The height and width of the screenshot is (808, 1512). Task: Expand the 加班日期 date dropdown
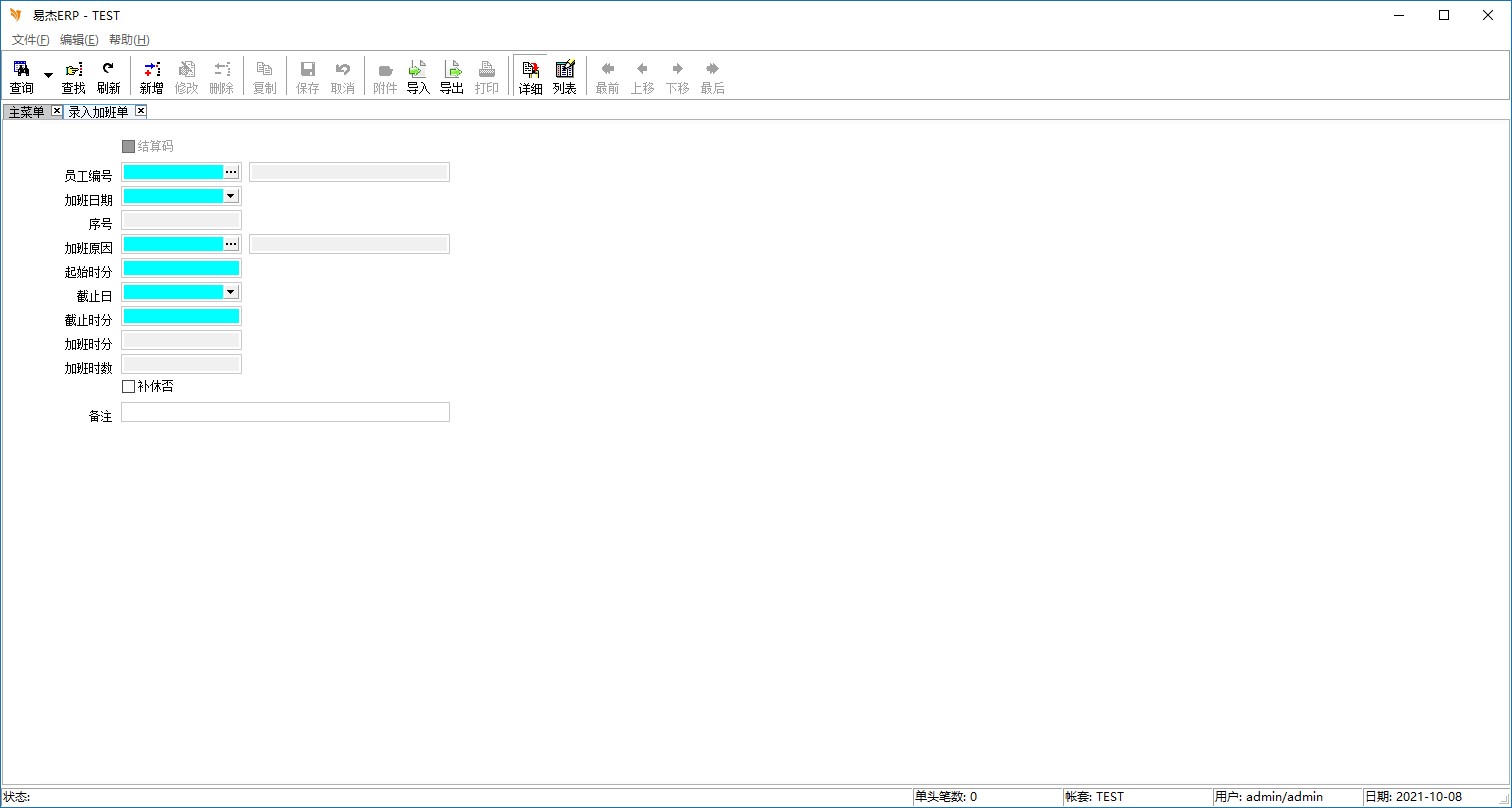231,196
